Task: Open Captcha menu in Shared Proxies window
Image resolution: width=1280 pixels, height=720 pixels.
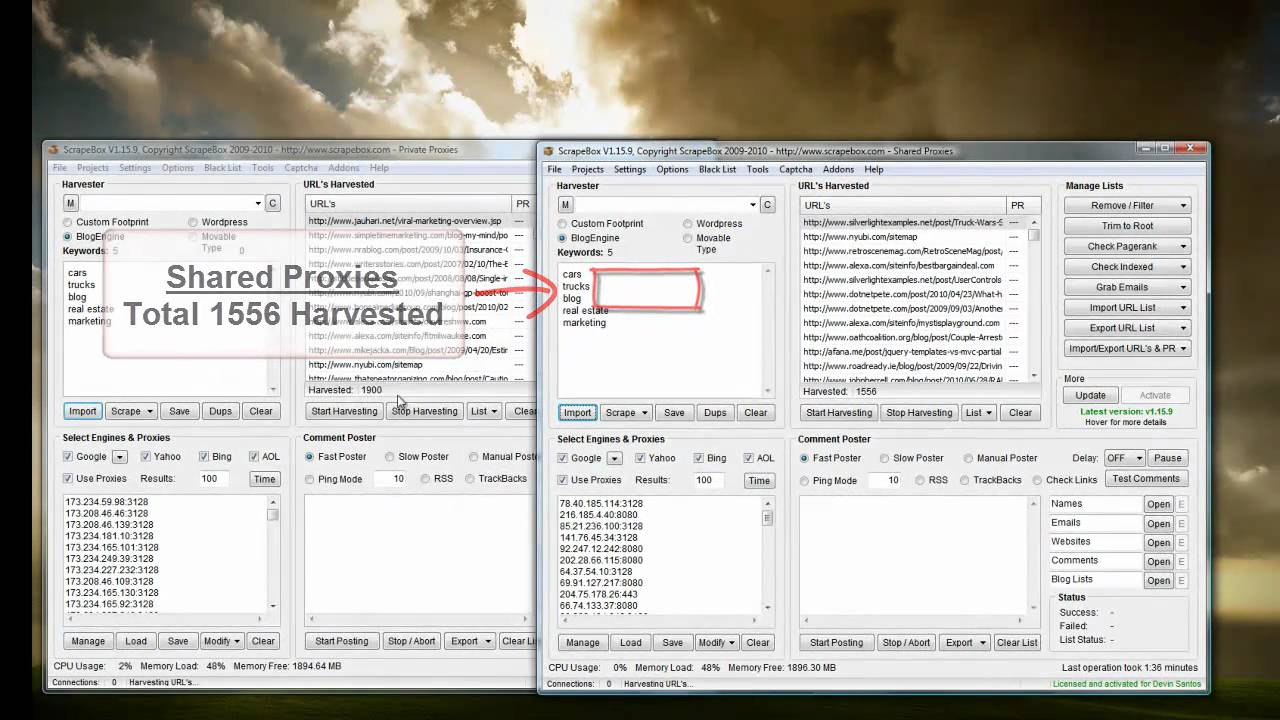Action: pyautogui.click(x=796, y=169)
